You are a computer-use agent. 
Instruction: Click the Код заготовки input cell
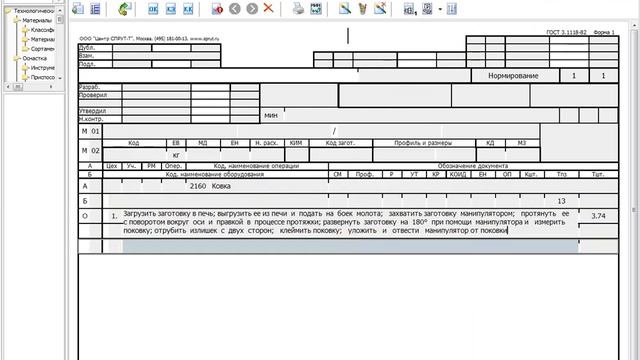[340, 155]
